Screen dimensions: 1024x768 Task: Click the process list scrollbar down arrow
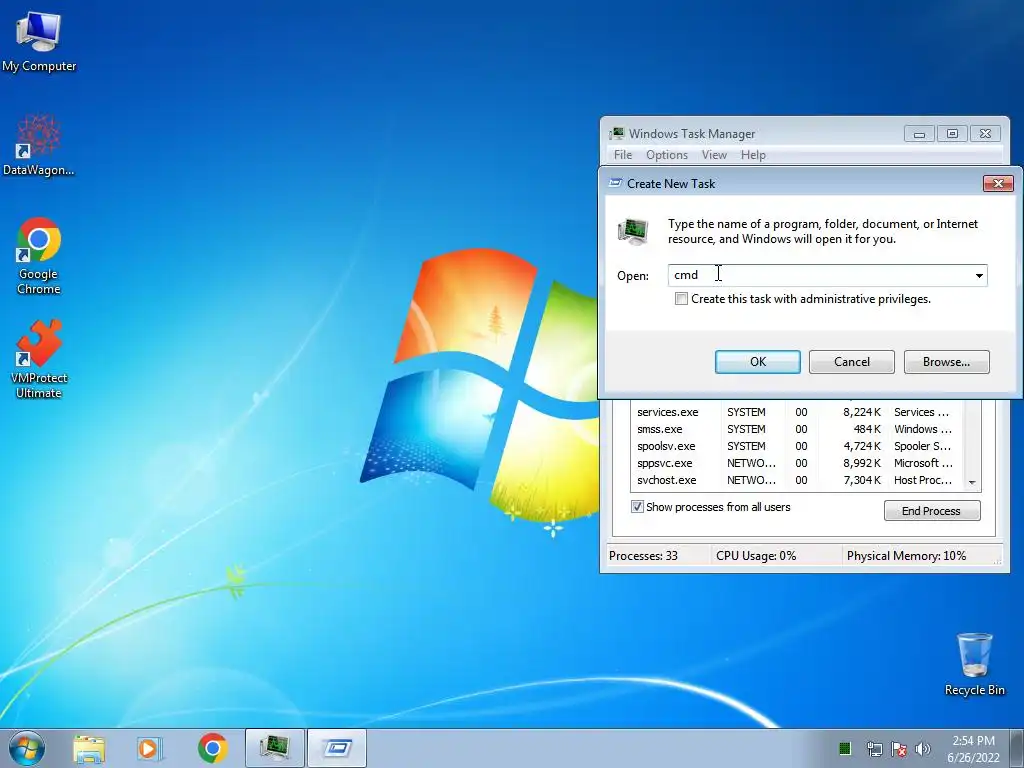click(972, 482)
